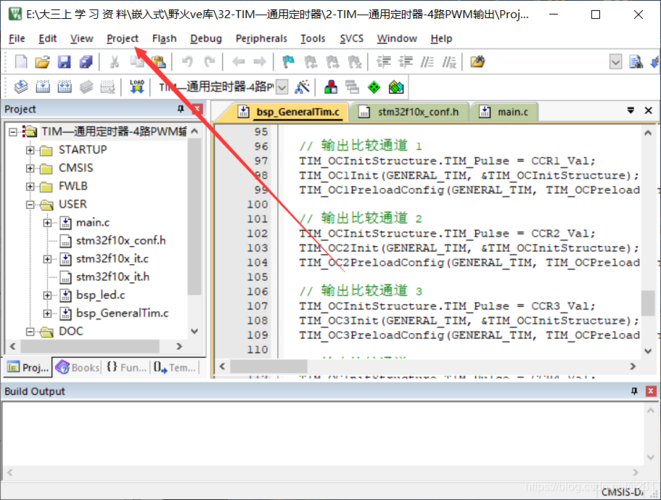Viewport: 661px width, 500px height.
Task: Pin the Build Output panel
Action: click(x=634, y=391)
